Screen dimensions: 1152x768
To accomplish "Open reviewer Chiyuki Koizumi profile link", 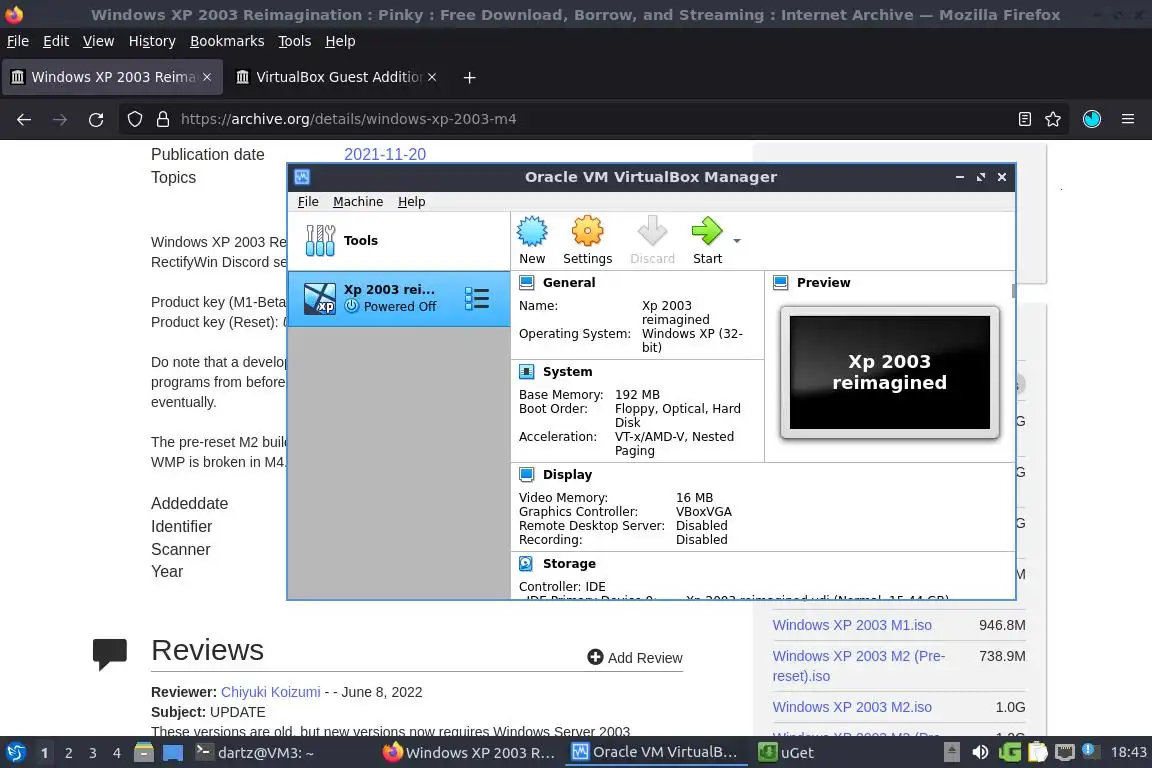I will tap(270, 692).
